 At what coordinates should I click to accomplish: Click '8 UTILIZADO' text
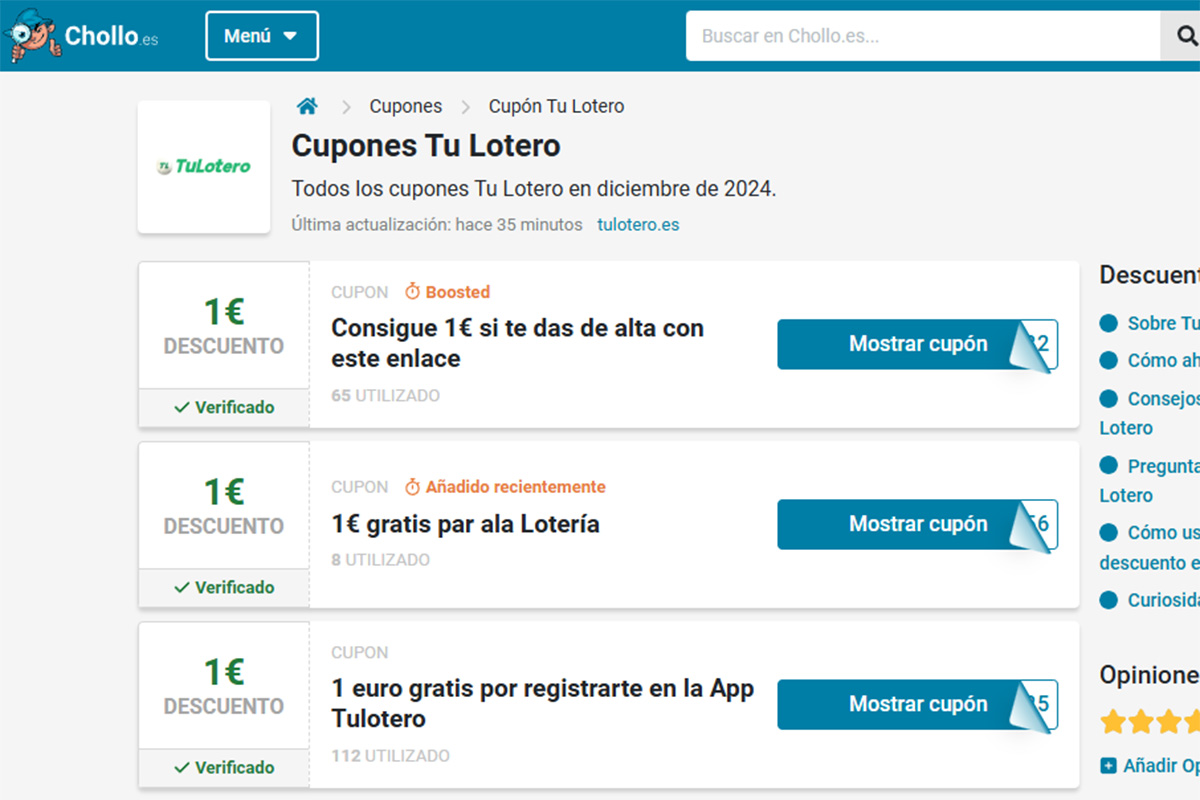pyautogui.click(x=380, y=560)
